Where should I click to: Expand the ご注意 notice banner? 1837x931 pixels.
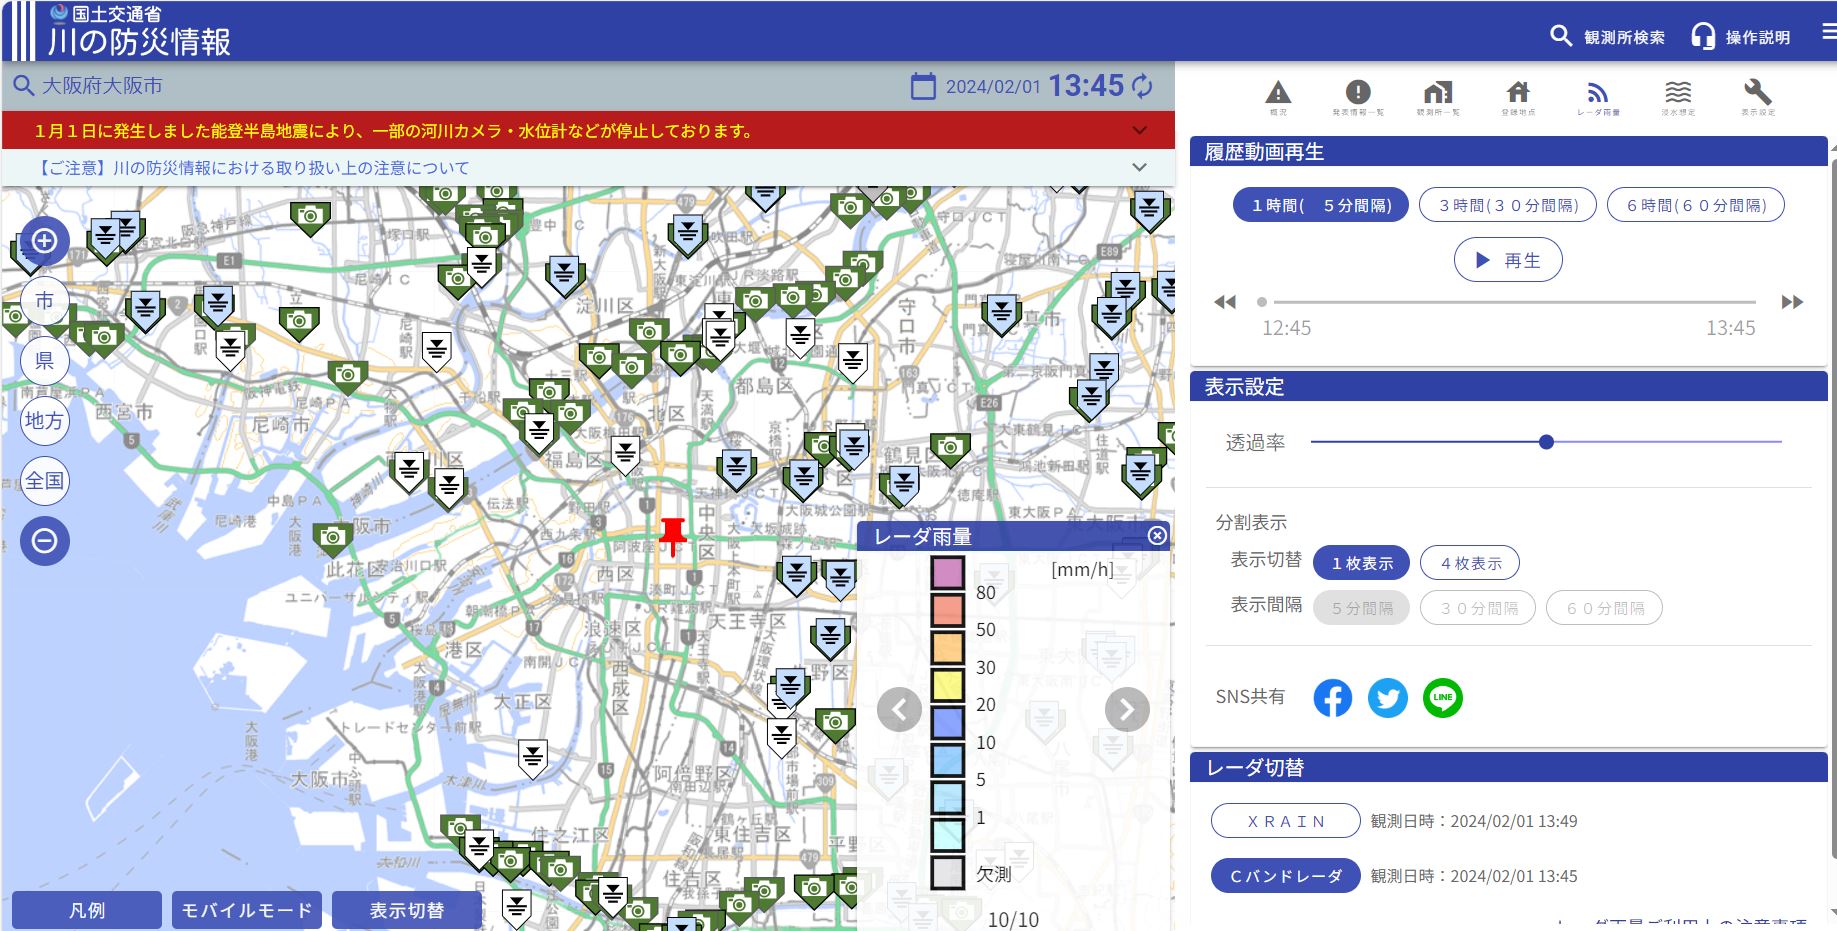tap(1139, 167)
